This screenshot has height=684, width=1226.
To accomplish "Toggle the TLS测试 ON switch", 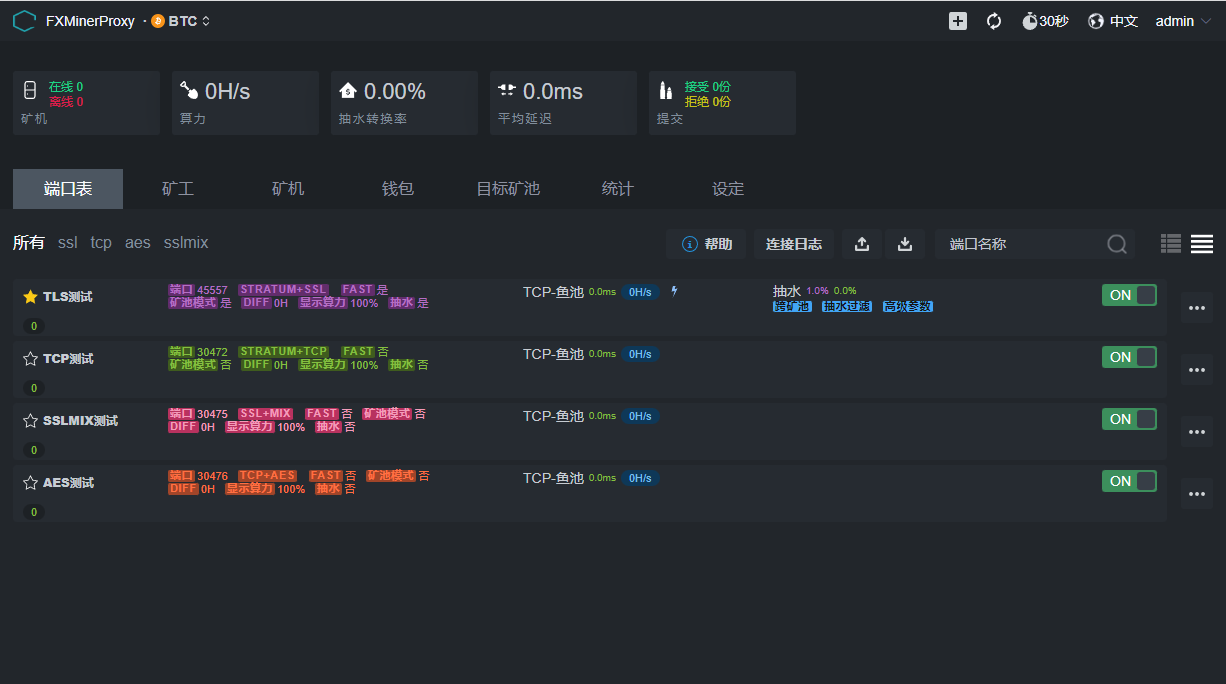I will click(x=1129, y=295).
